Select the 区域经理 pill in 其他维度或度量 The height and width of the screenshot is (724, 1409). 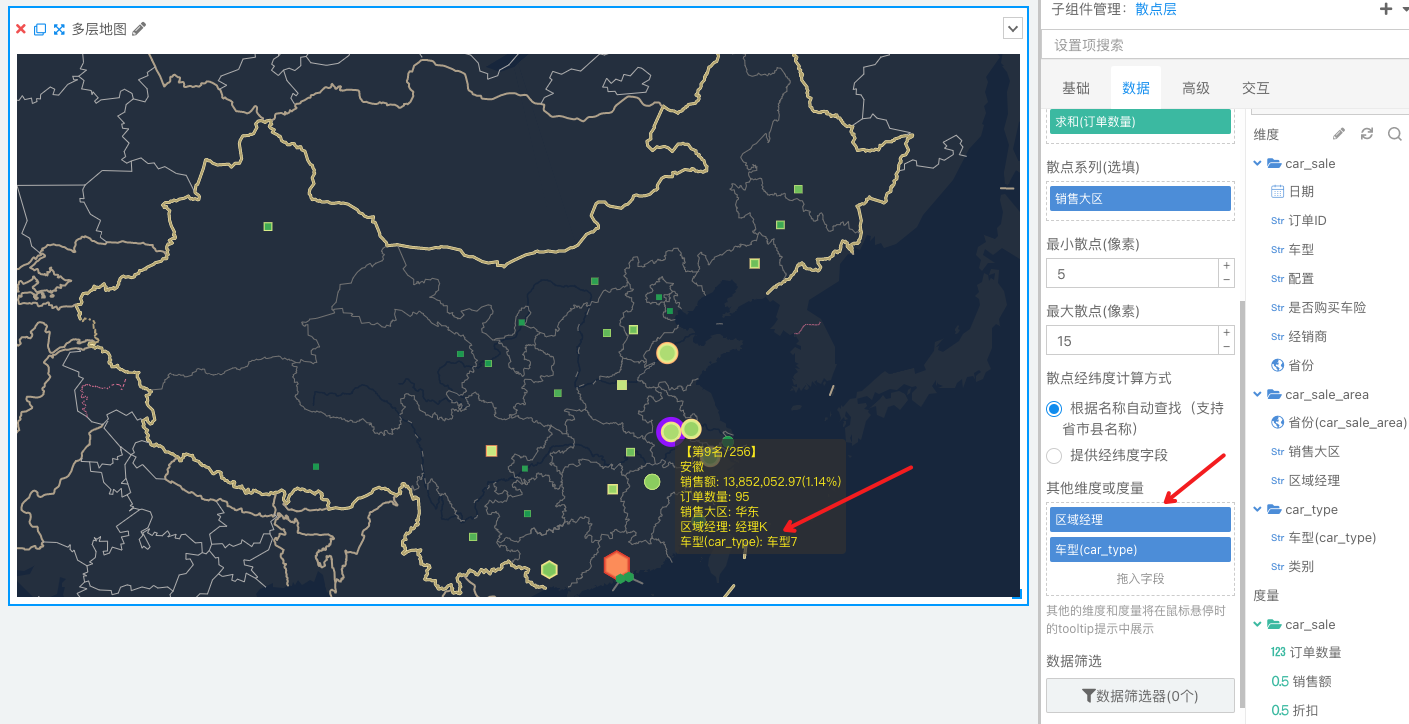[x=1140, y=519]
